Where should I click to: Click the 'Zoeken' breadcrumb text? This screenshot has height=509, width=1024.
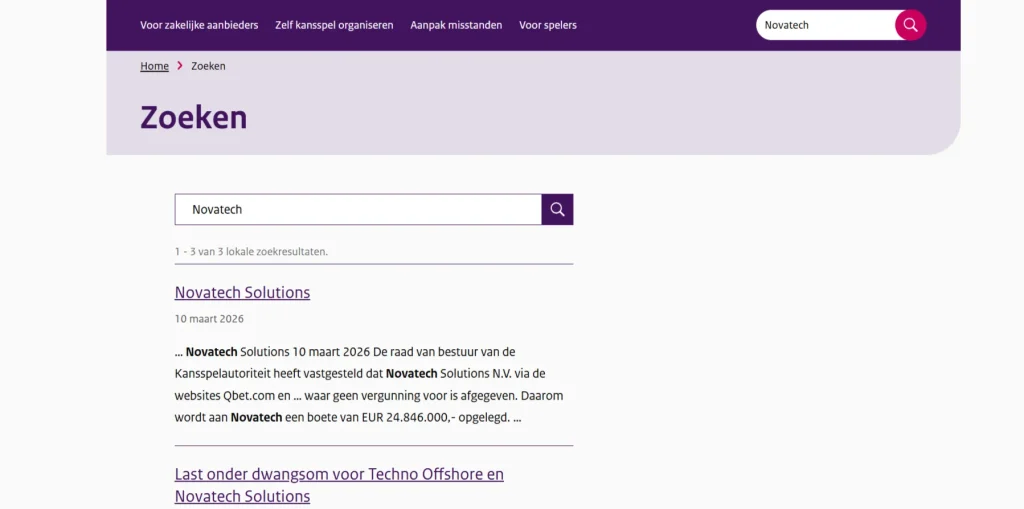point(208,66)
